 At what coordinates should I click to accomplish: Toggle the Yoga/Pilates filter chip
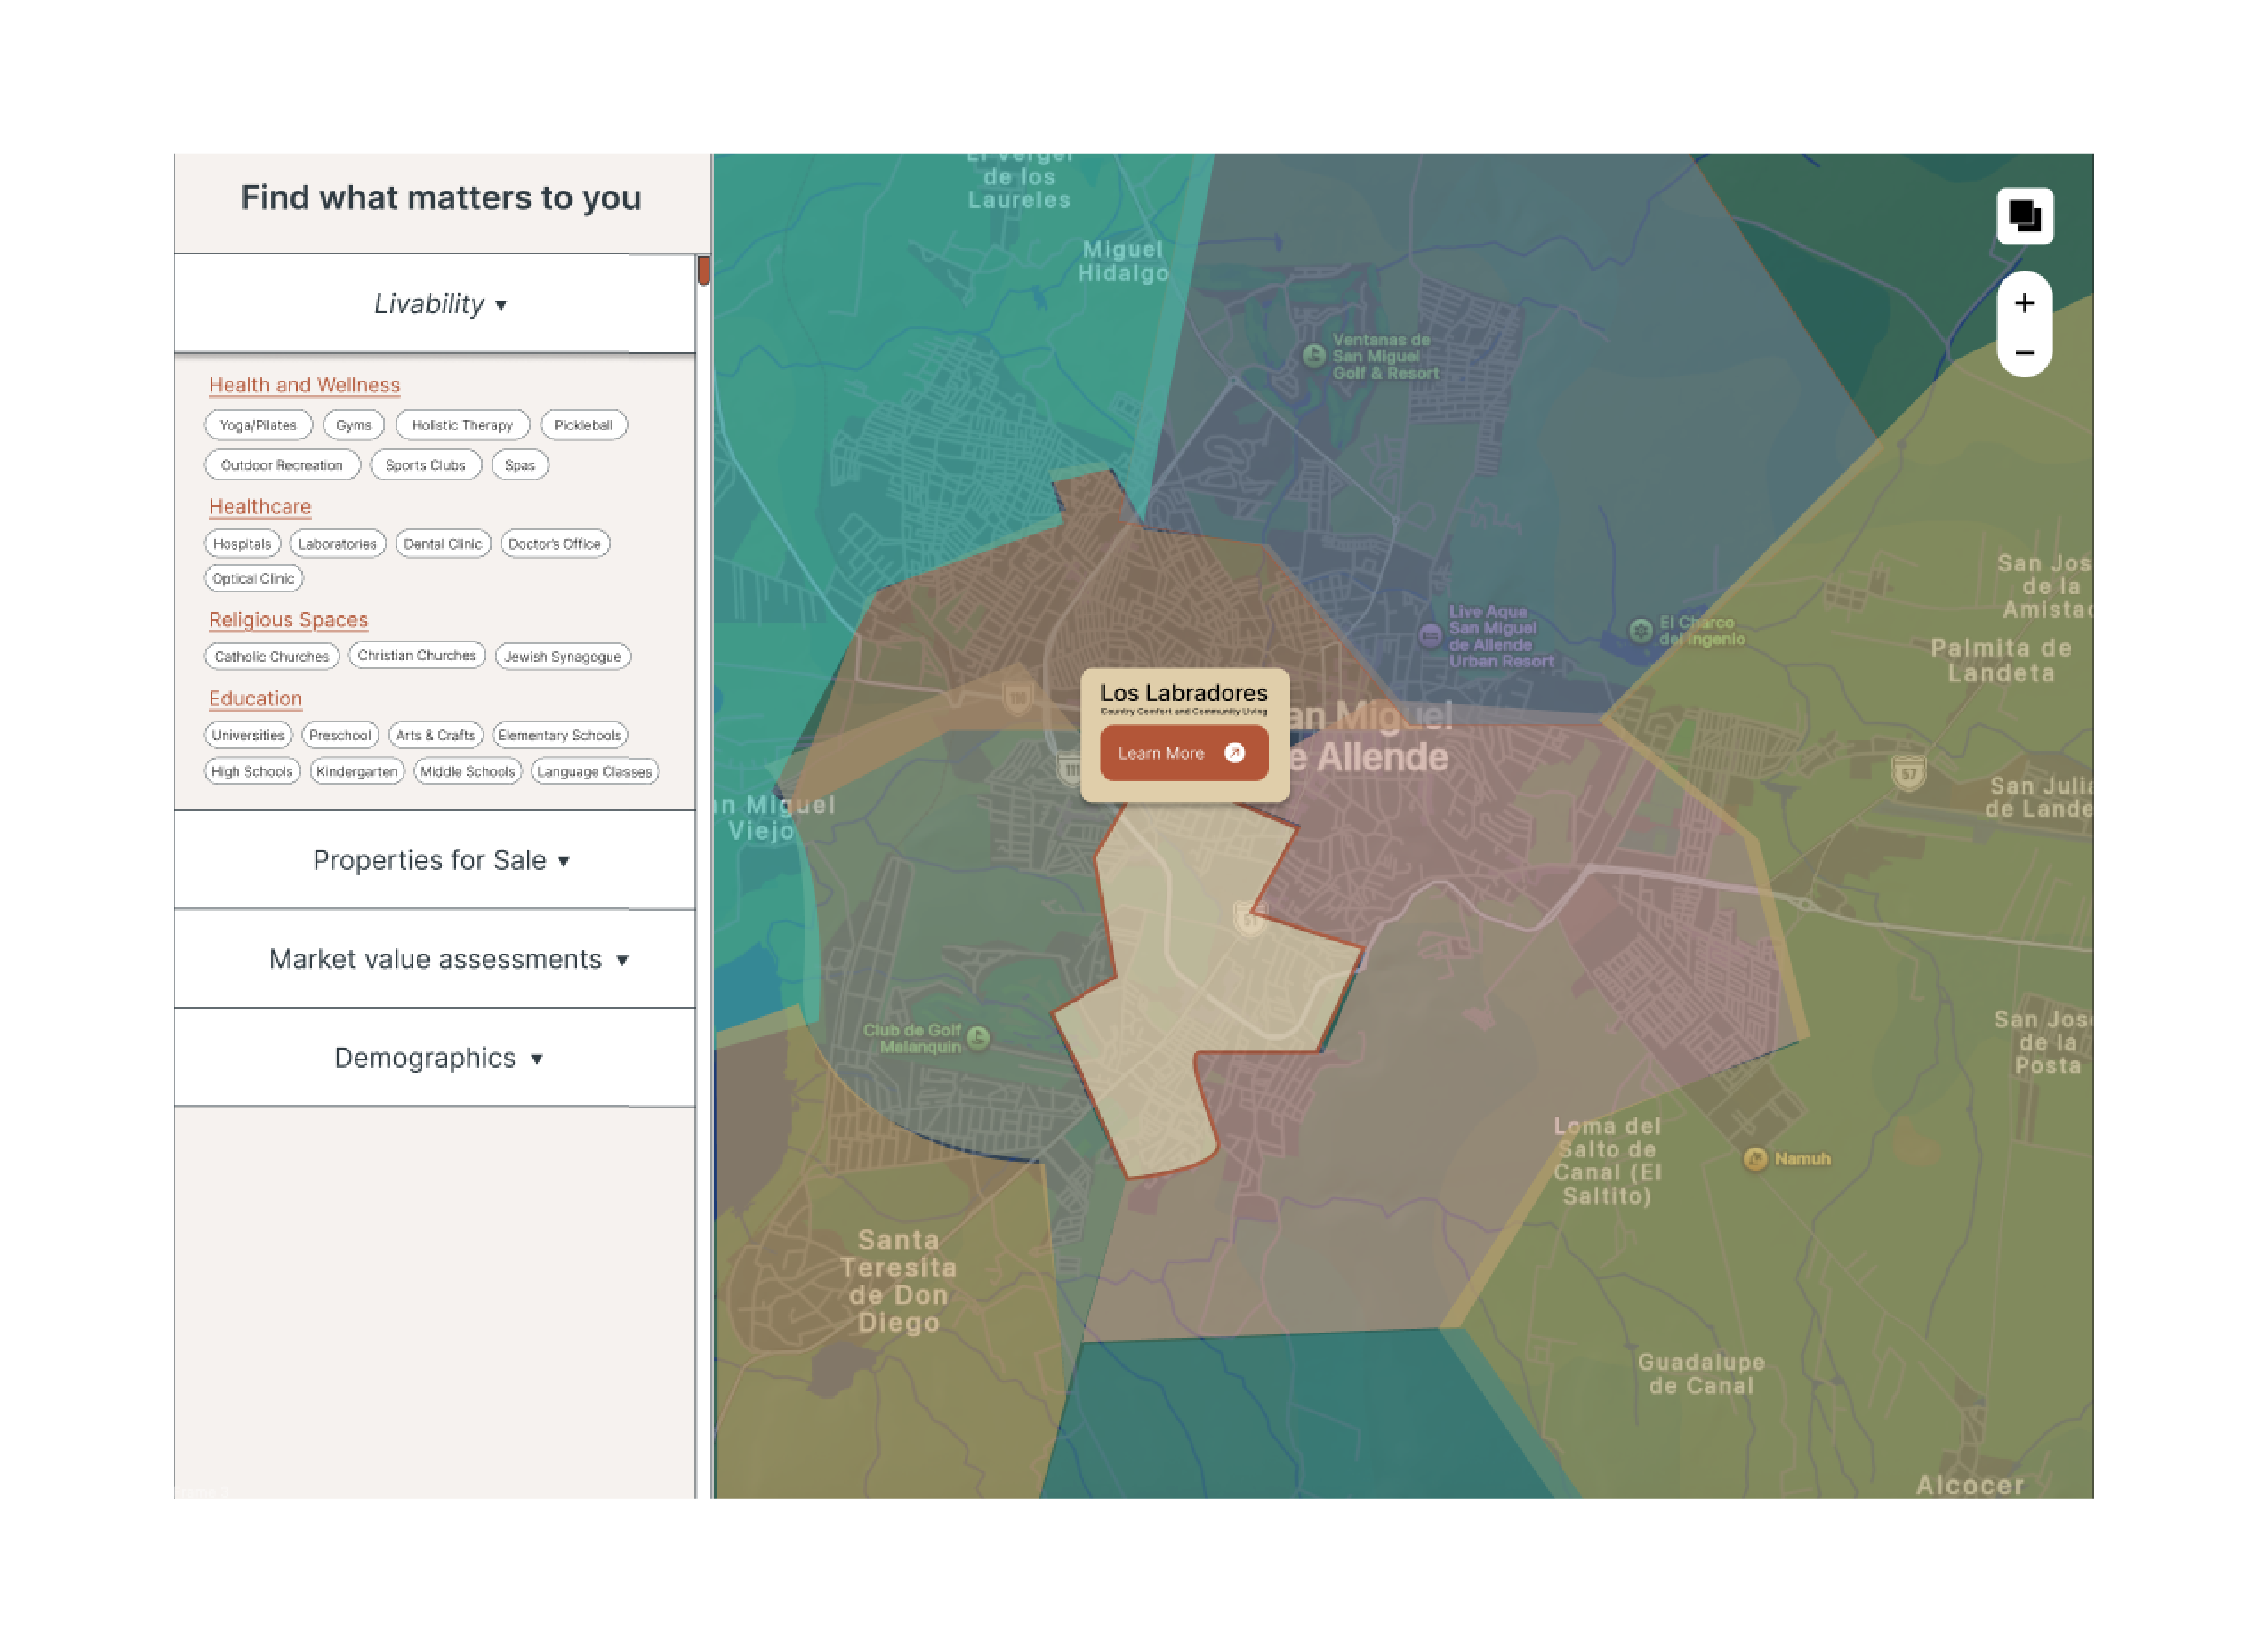point(258,425)
